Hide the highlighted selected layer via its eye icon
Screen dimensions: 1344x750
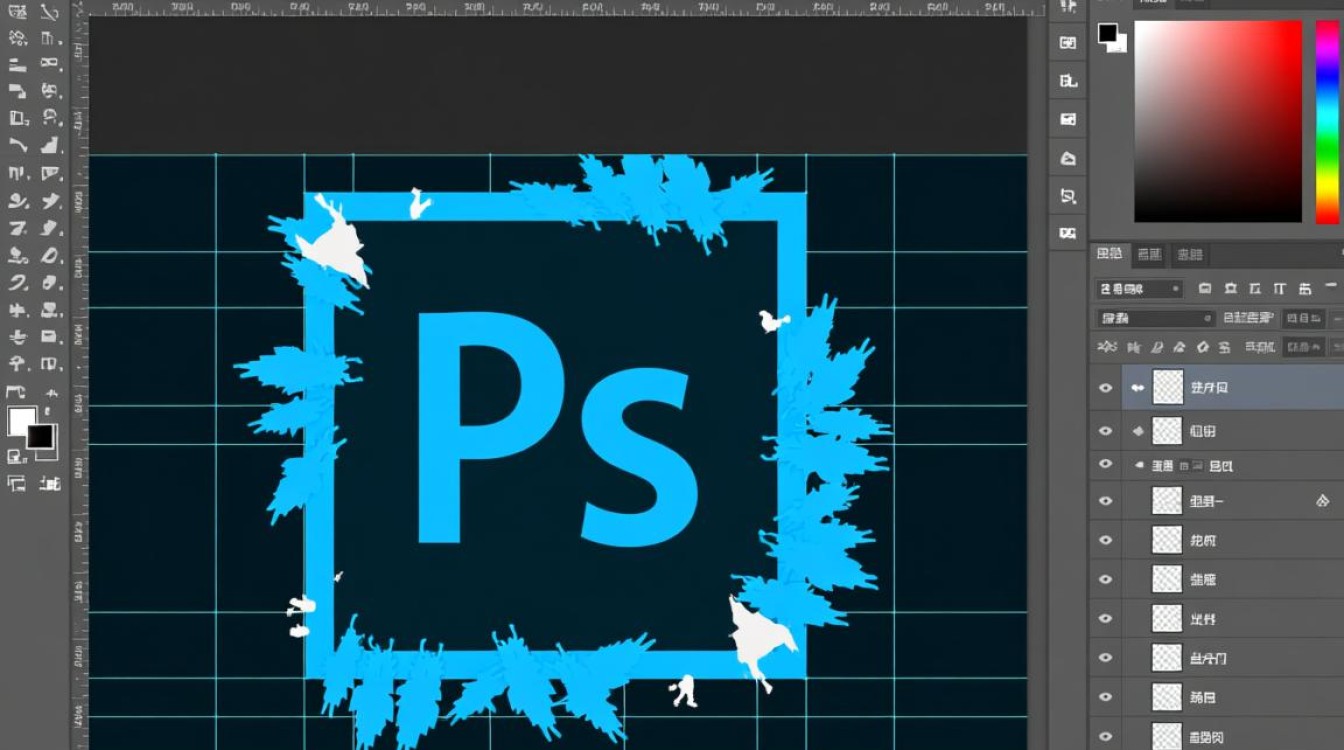tap(1105, 387)
